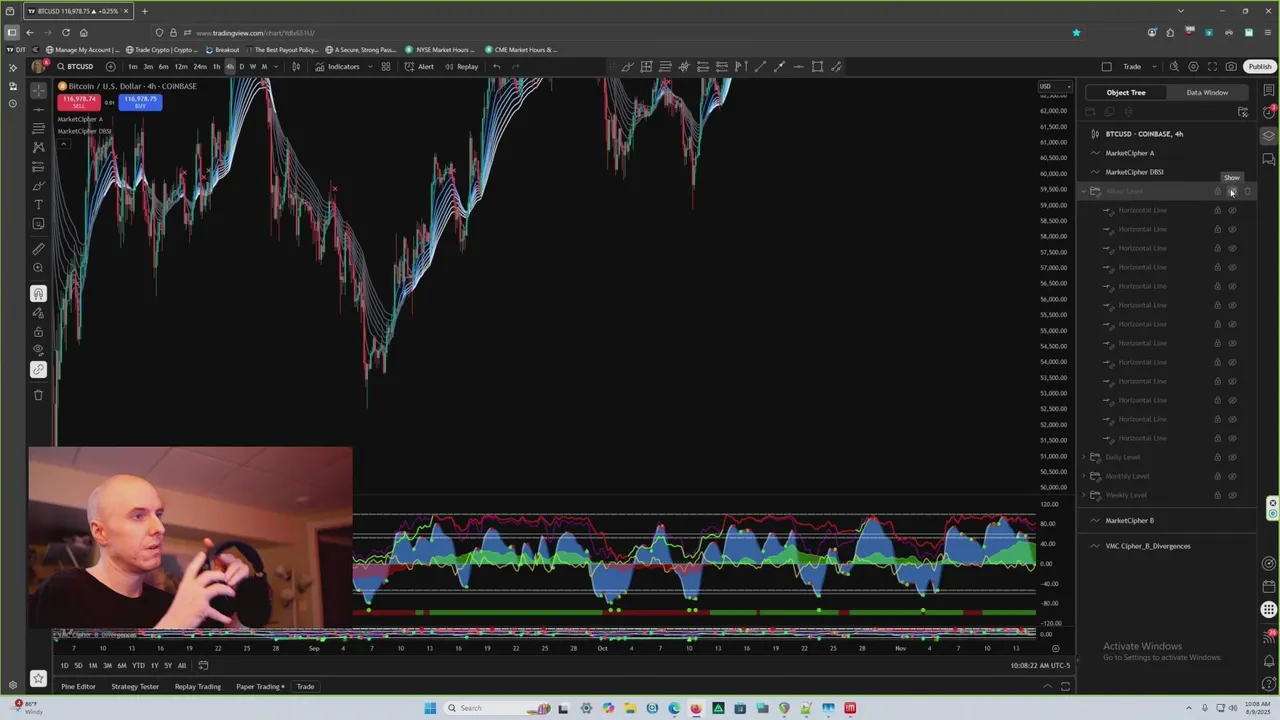Expand the Weekly Level folder
Viewport: 1280px width, 720px height.
click(1084, 495)
